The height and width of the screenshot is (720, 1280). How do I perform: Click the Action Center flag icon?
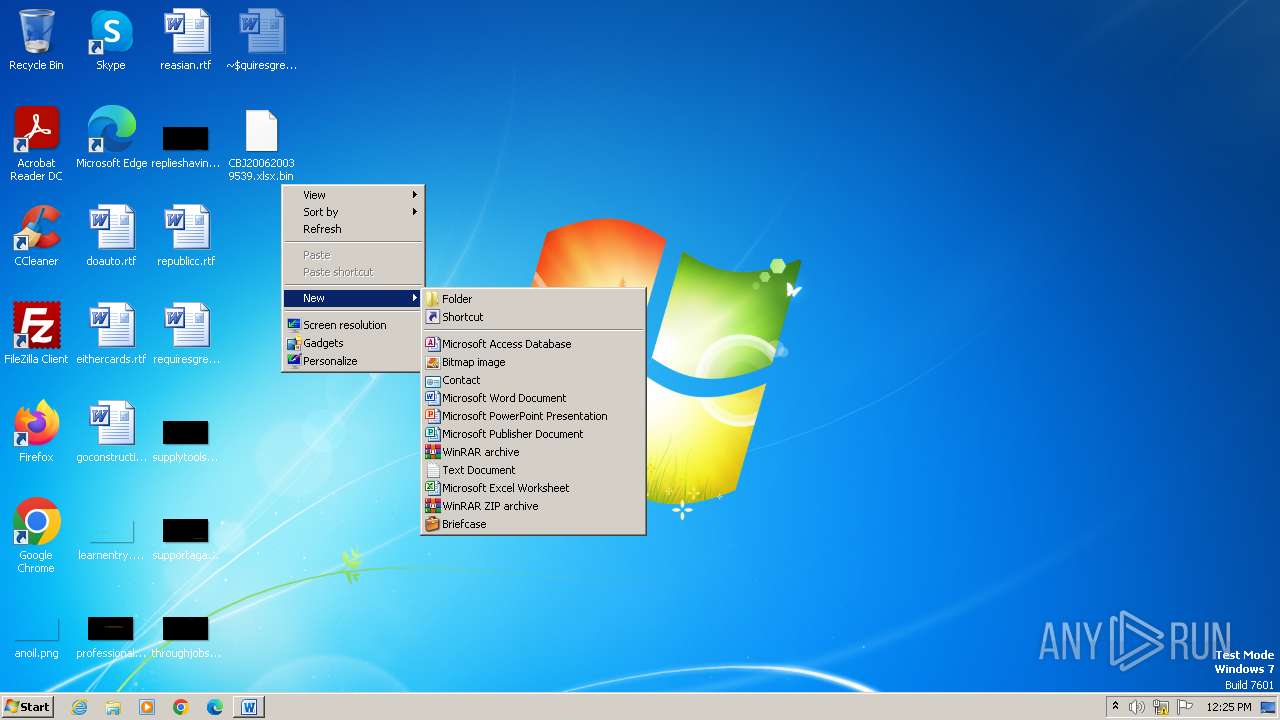click(1185, 707)
